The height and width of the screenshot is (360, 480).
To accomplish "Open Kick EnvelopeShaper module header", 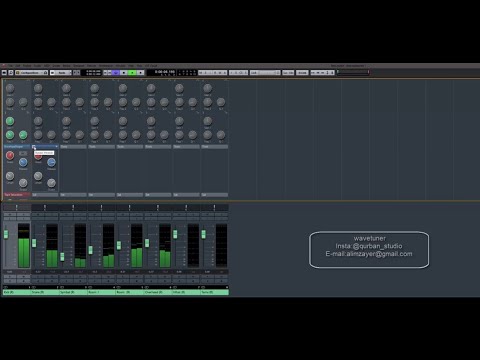I will pyautogui.click(x=17, y=147).
